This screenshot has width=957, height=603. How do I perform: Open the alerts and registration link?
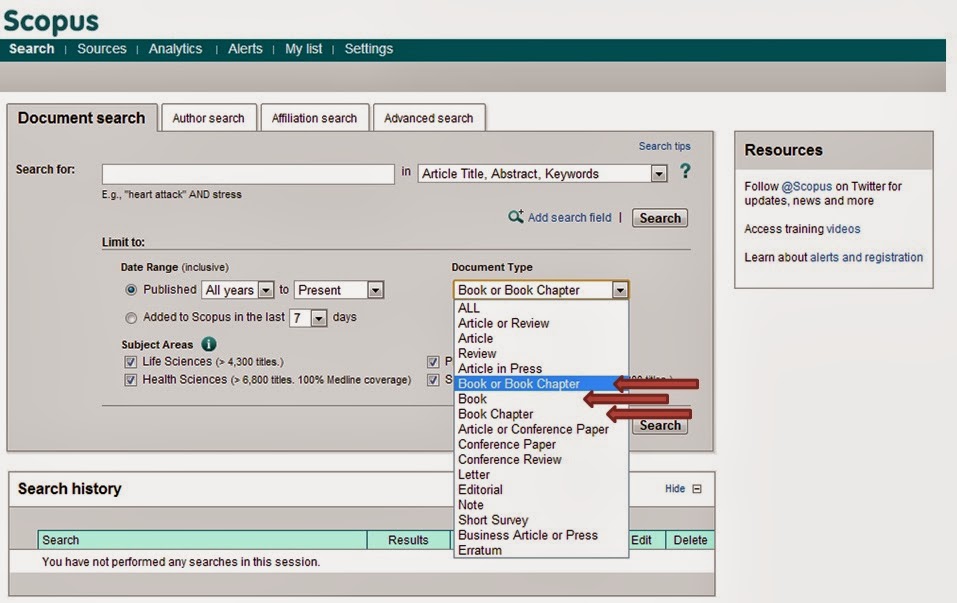coord(866,257)
